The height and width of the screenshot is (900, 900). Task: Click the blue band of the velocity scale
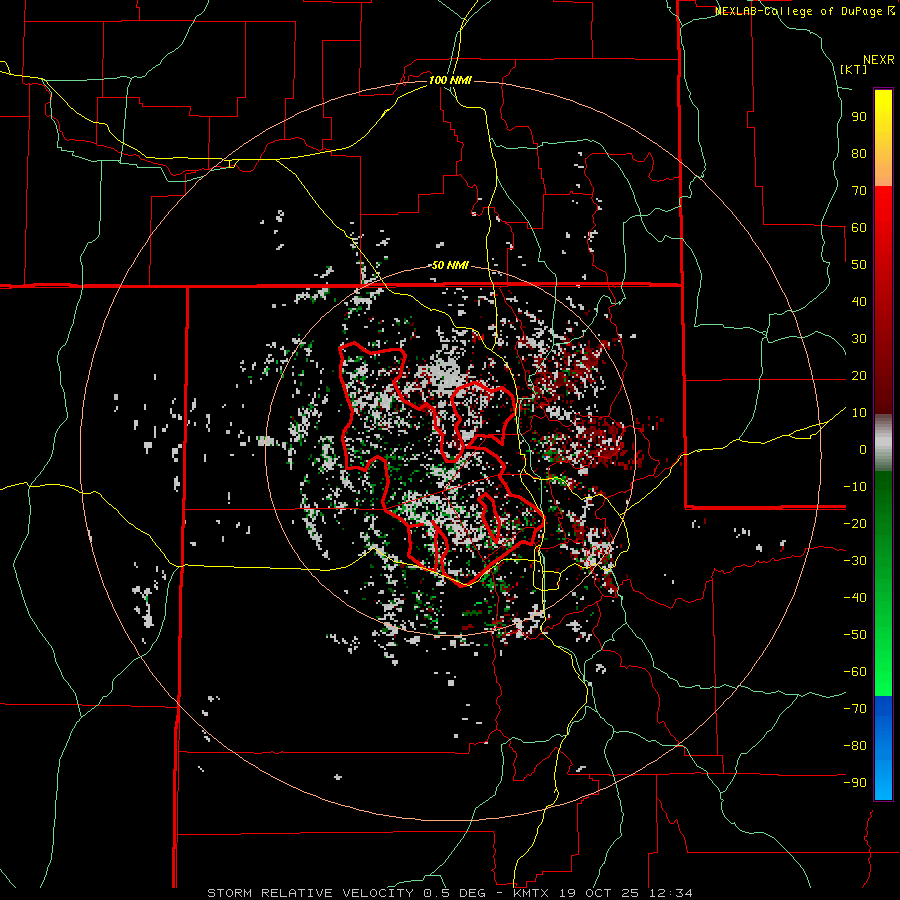[883, 747]
